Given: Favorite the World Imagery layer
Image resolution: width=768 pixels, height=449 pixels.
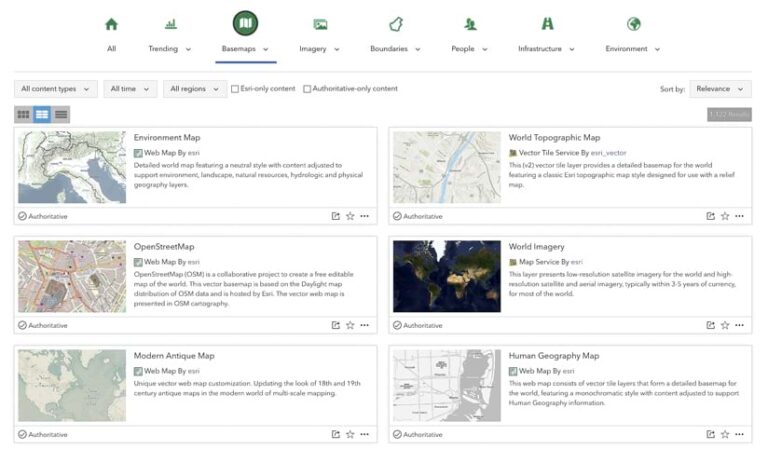Looking at the screenshot, I should (725, 325).
